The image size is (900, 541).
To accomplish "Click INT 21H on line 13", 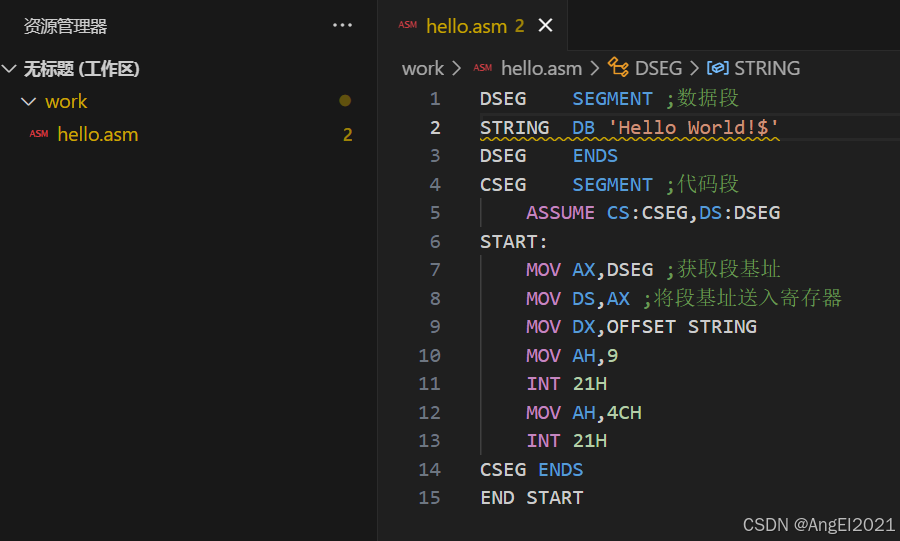I will coord(567,441).
